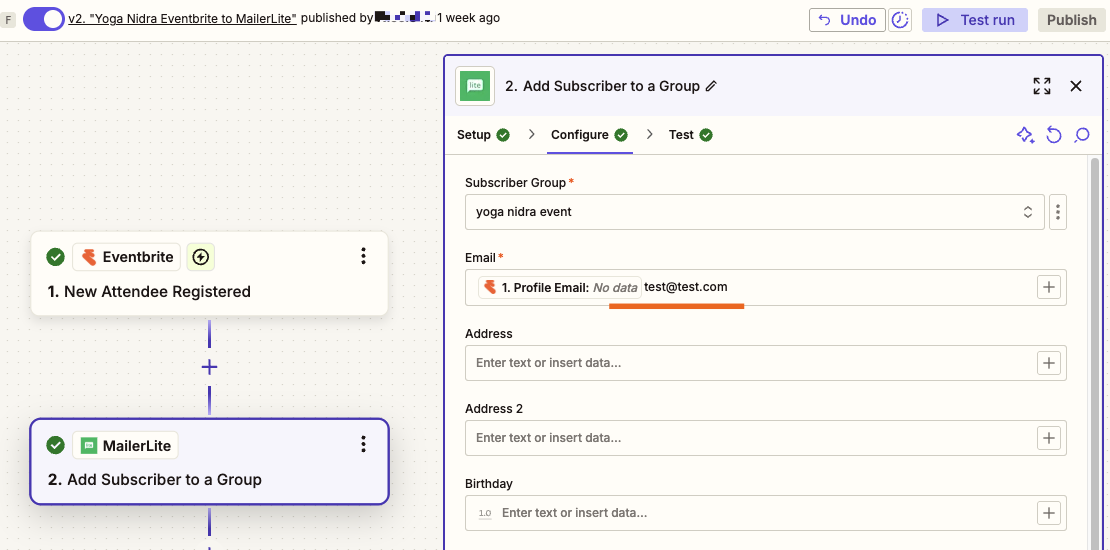Click the Publish button
The height and width of the screenshot is (550, 1110).
tap(1072, 20)
